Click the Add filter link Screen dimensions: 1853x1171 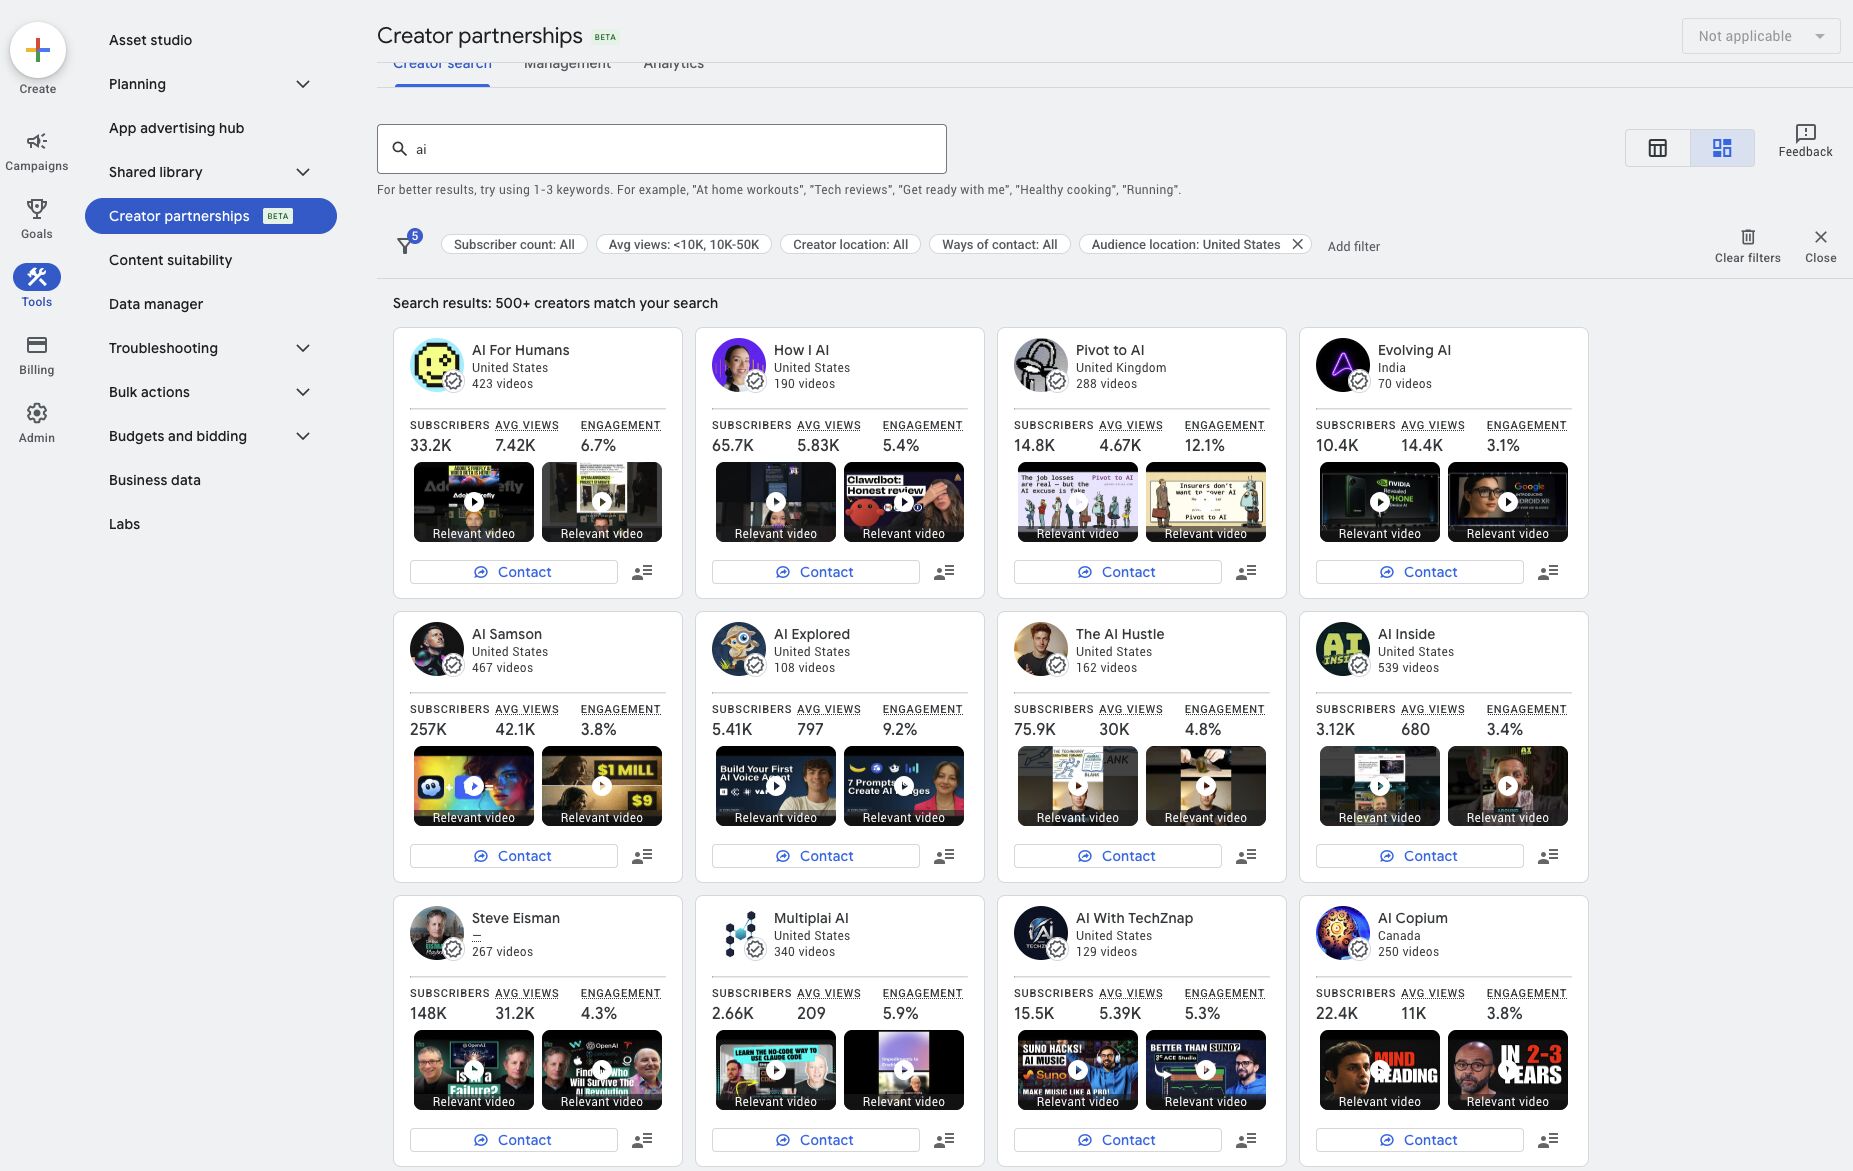pos(1353,246)
